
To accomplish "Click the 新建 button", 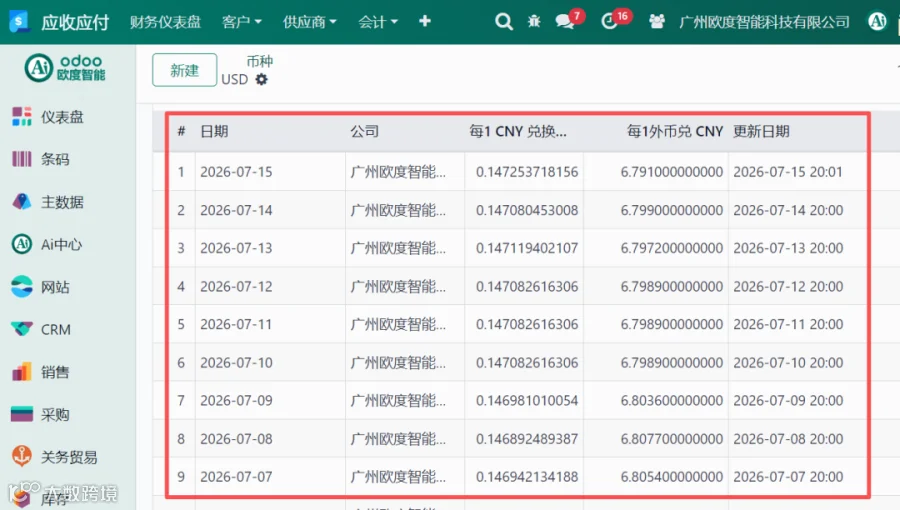I will pyautogui.click(x=184, y=70).
